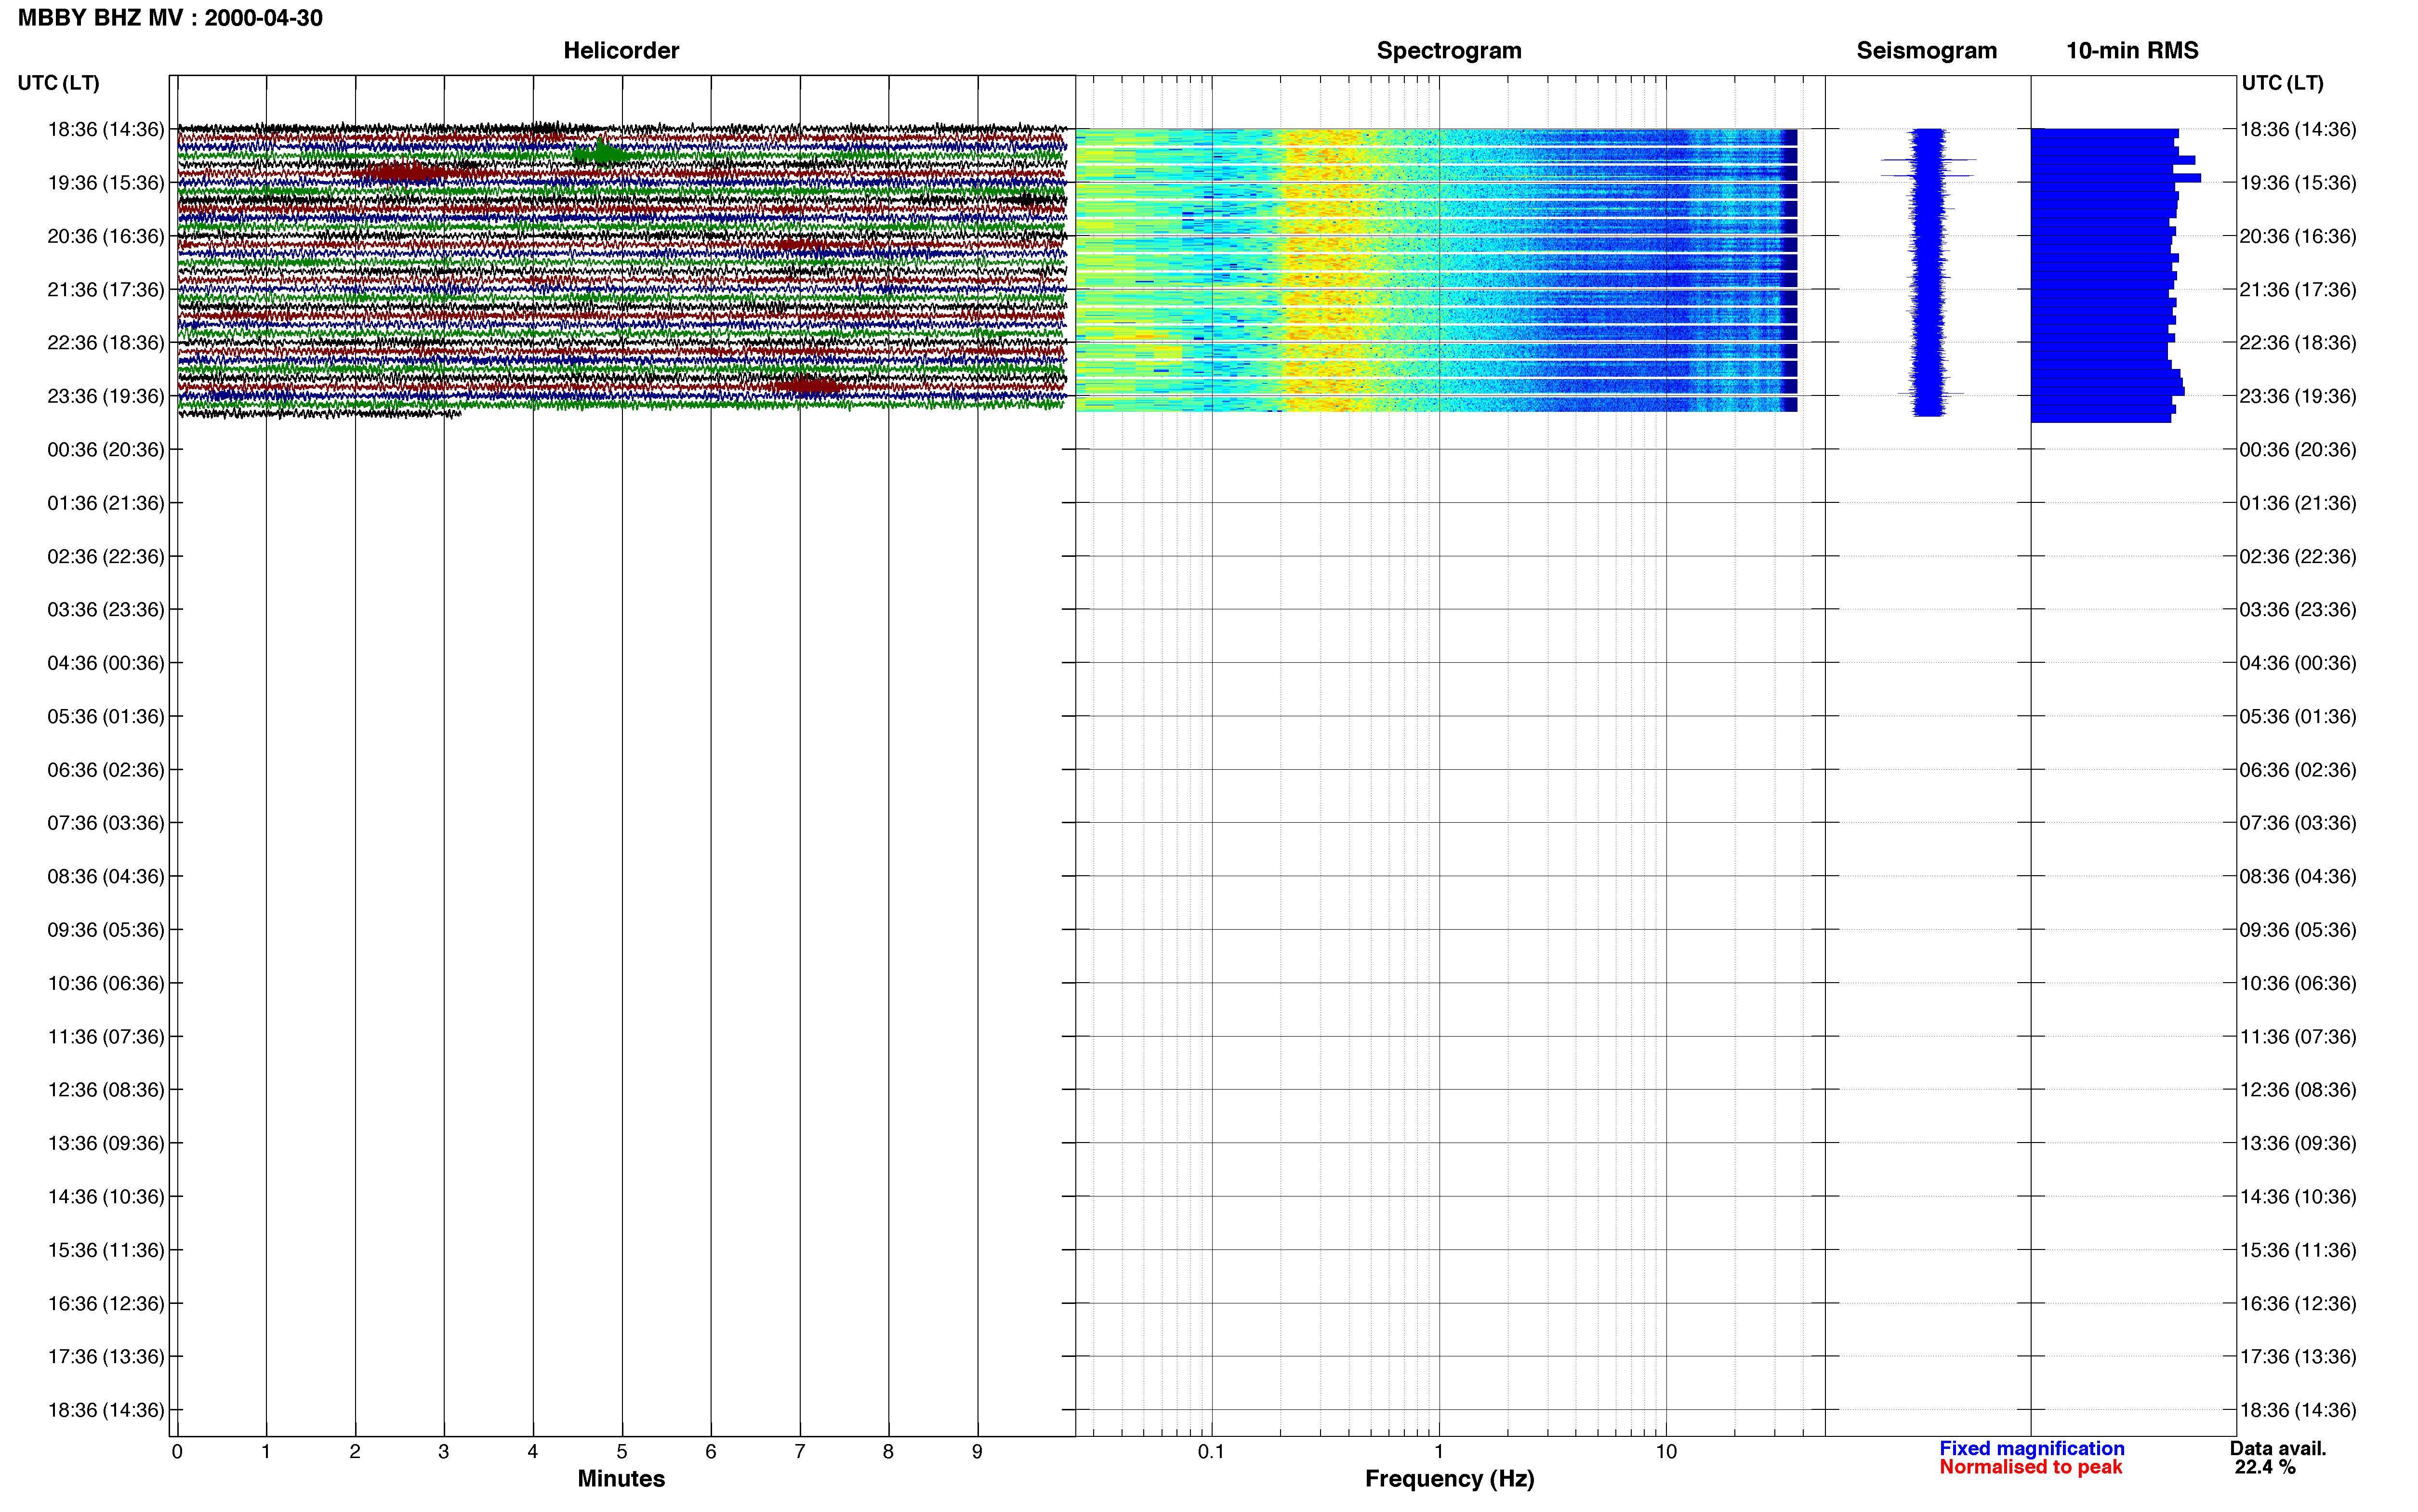
Task: Click minute tick 4 on the Helicorder axis
Action: [x=533, y=1452]
